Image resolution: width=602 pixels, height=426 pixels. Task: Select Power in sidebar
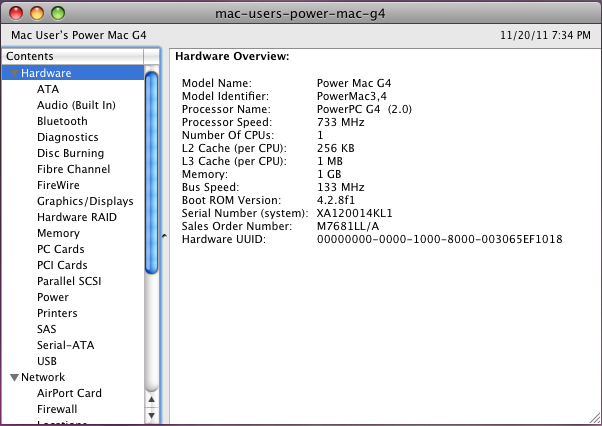[x=53, y=297]
